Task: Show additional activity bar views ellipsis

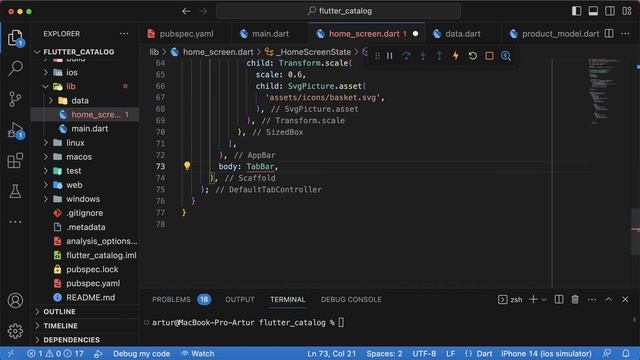Action: (x=15, y=222)
